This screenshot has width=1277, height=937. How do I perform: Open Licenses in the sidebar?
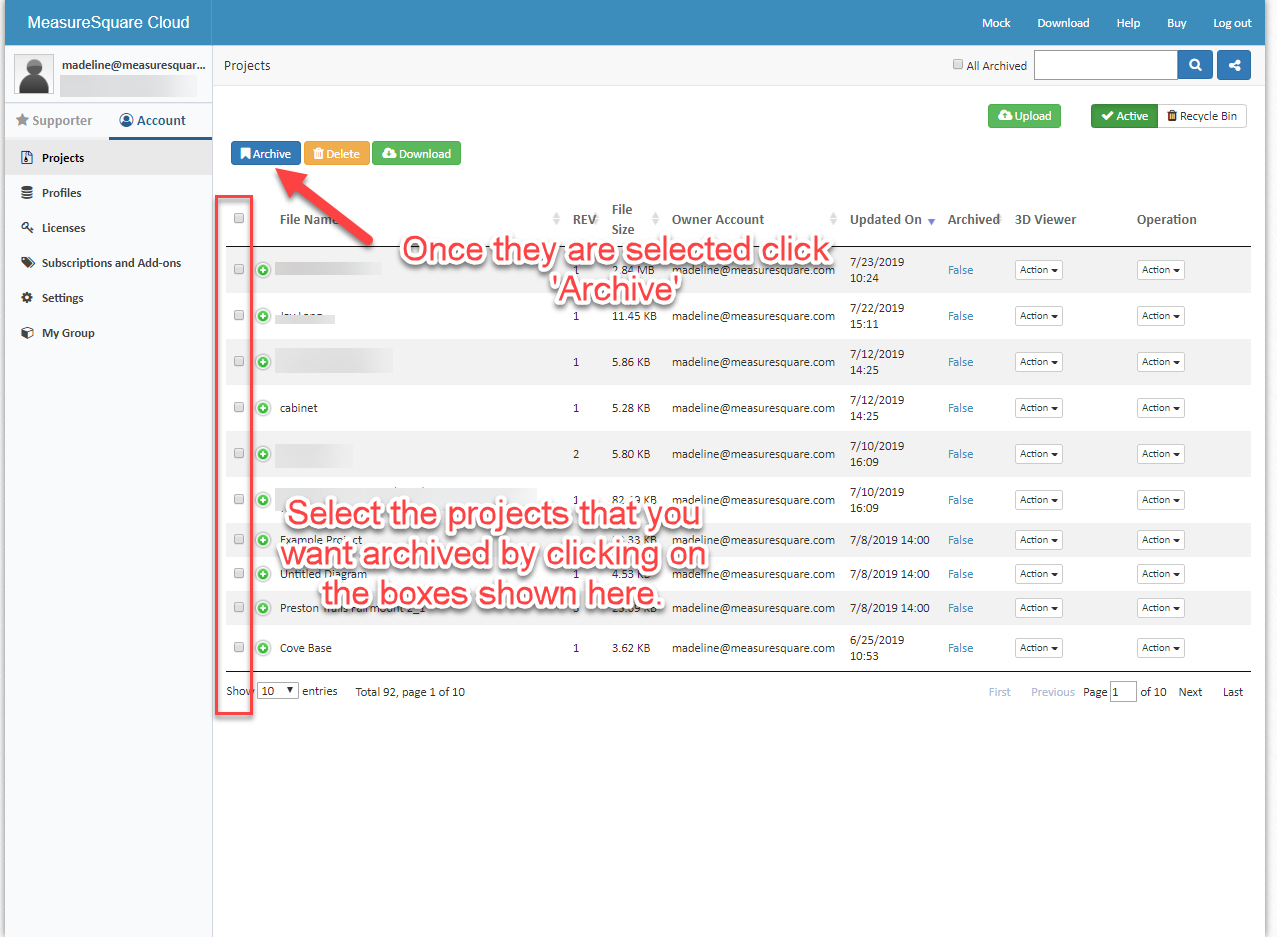(x=63, y=228)
